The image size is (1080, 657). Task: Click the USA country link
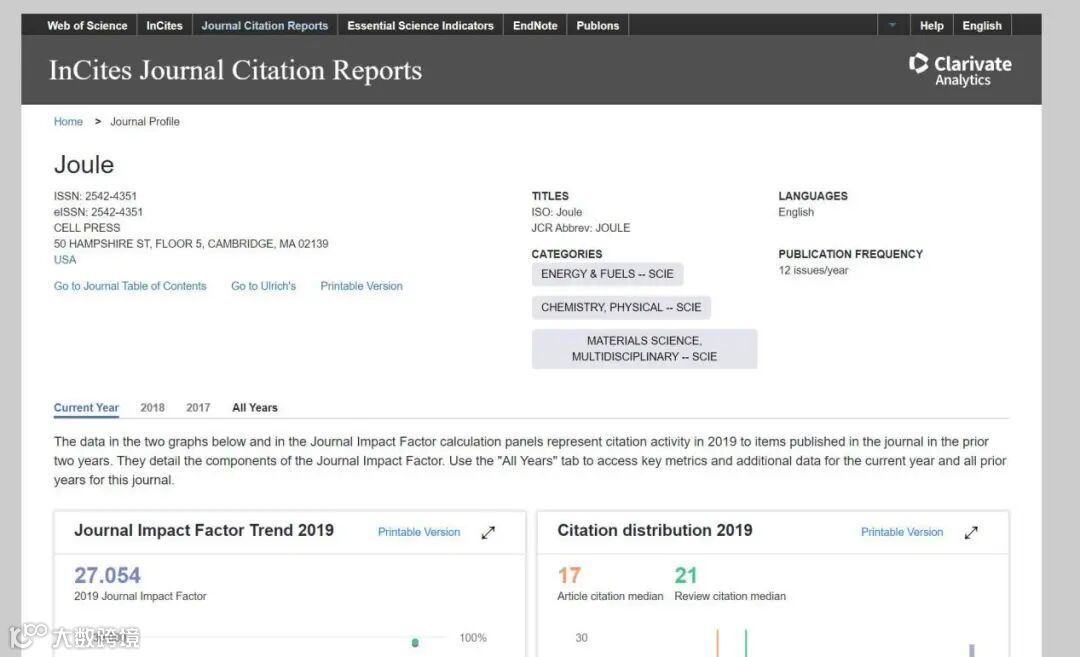click(x=65, y=260)
